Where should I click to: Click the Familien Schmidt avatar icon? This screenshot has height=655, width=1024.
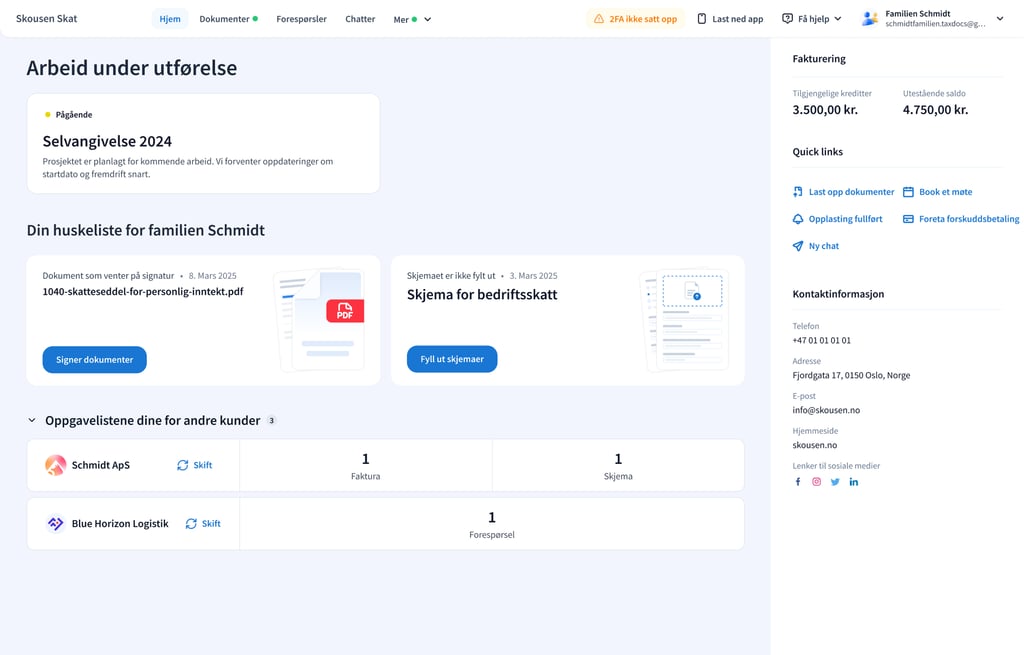pos(869,18)
